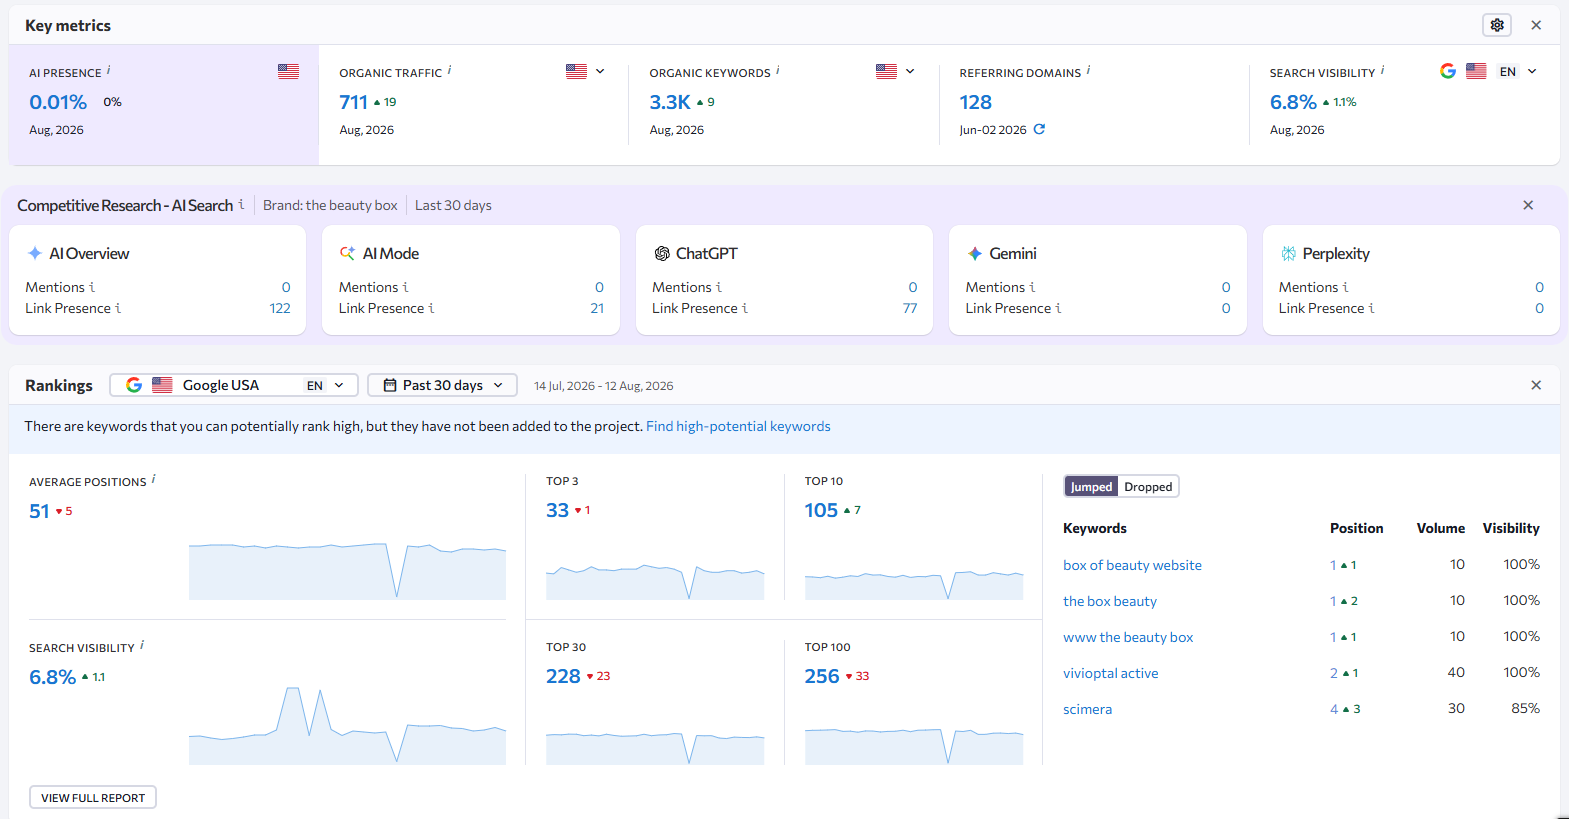
Task: Click the AI Mode search icon
Action: pyautogui.click(x=348, y=254)
